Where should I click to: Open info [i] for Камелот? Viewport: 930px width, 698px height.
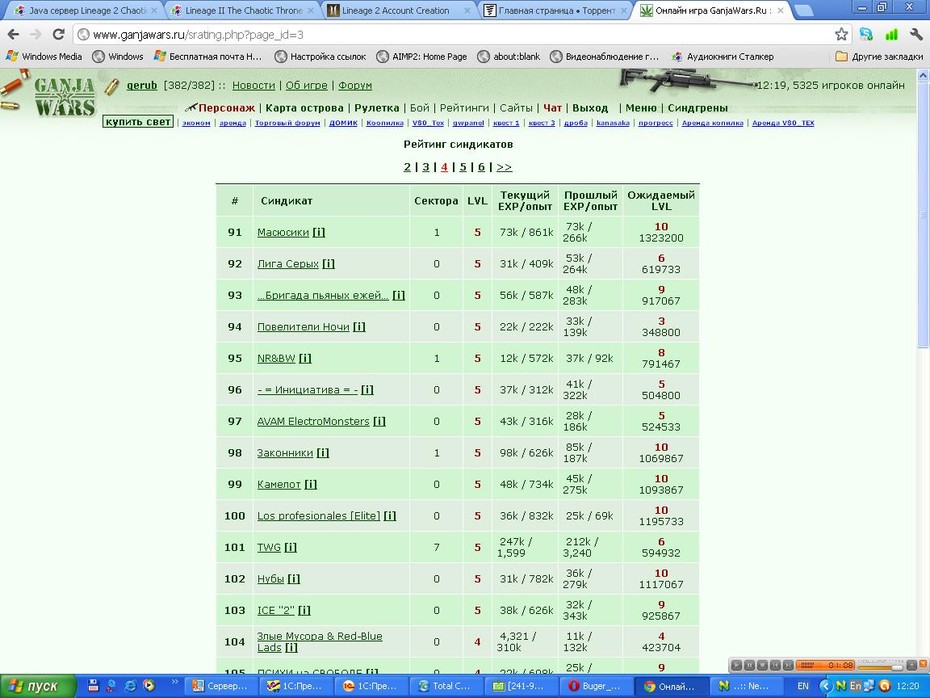point(311,484)
